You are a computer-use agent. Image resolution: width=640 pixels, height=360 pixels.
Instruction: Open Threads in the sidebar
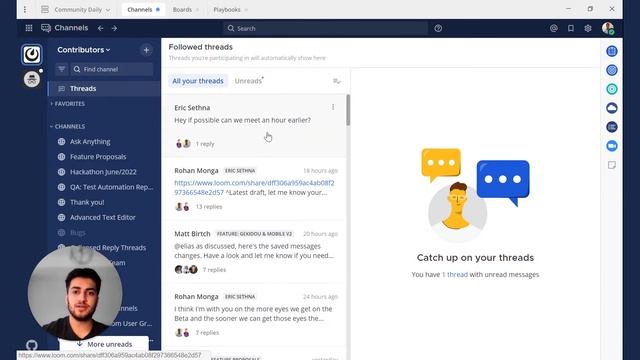point(104,89)
